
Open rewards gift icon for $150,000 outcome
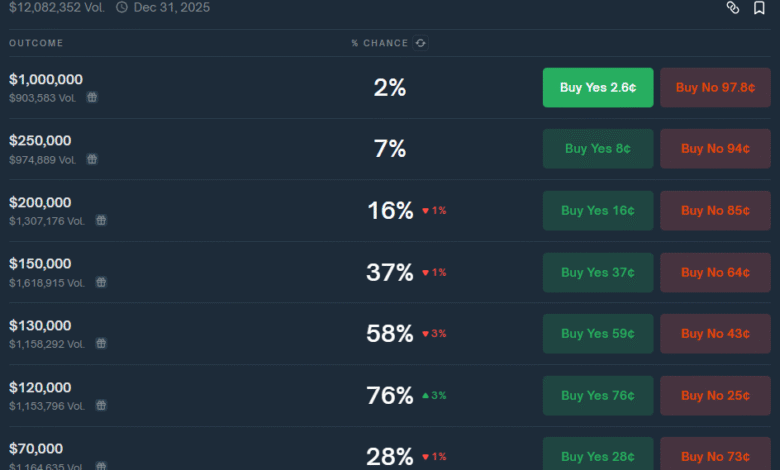point(101,282)
